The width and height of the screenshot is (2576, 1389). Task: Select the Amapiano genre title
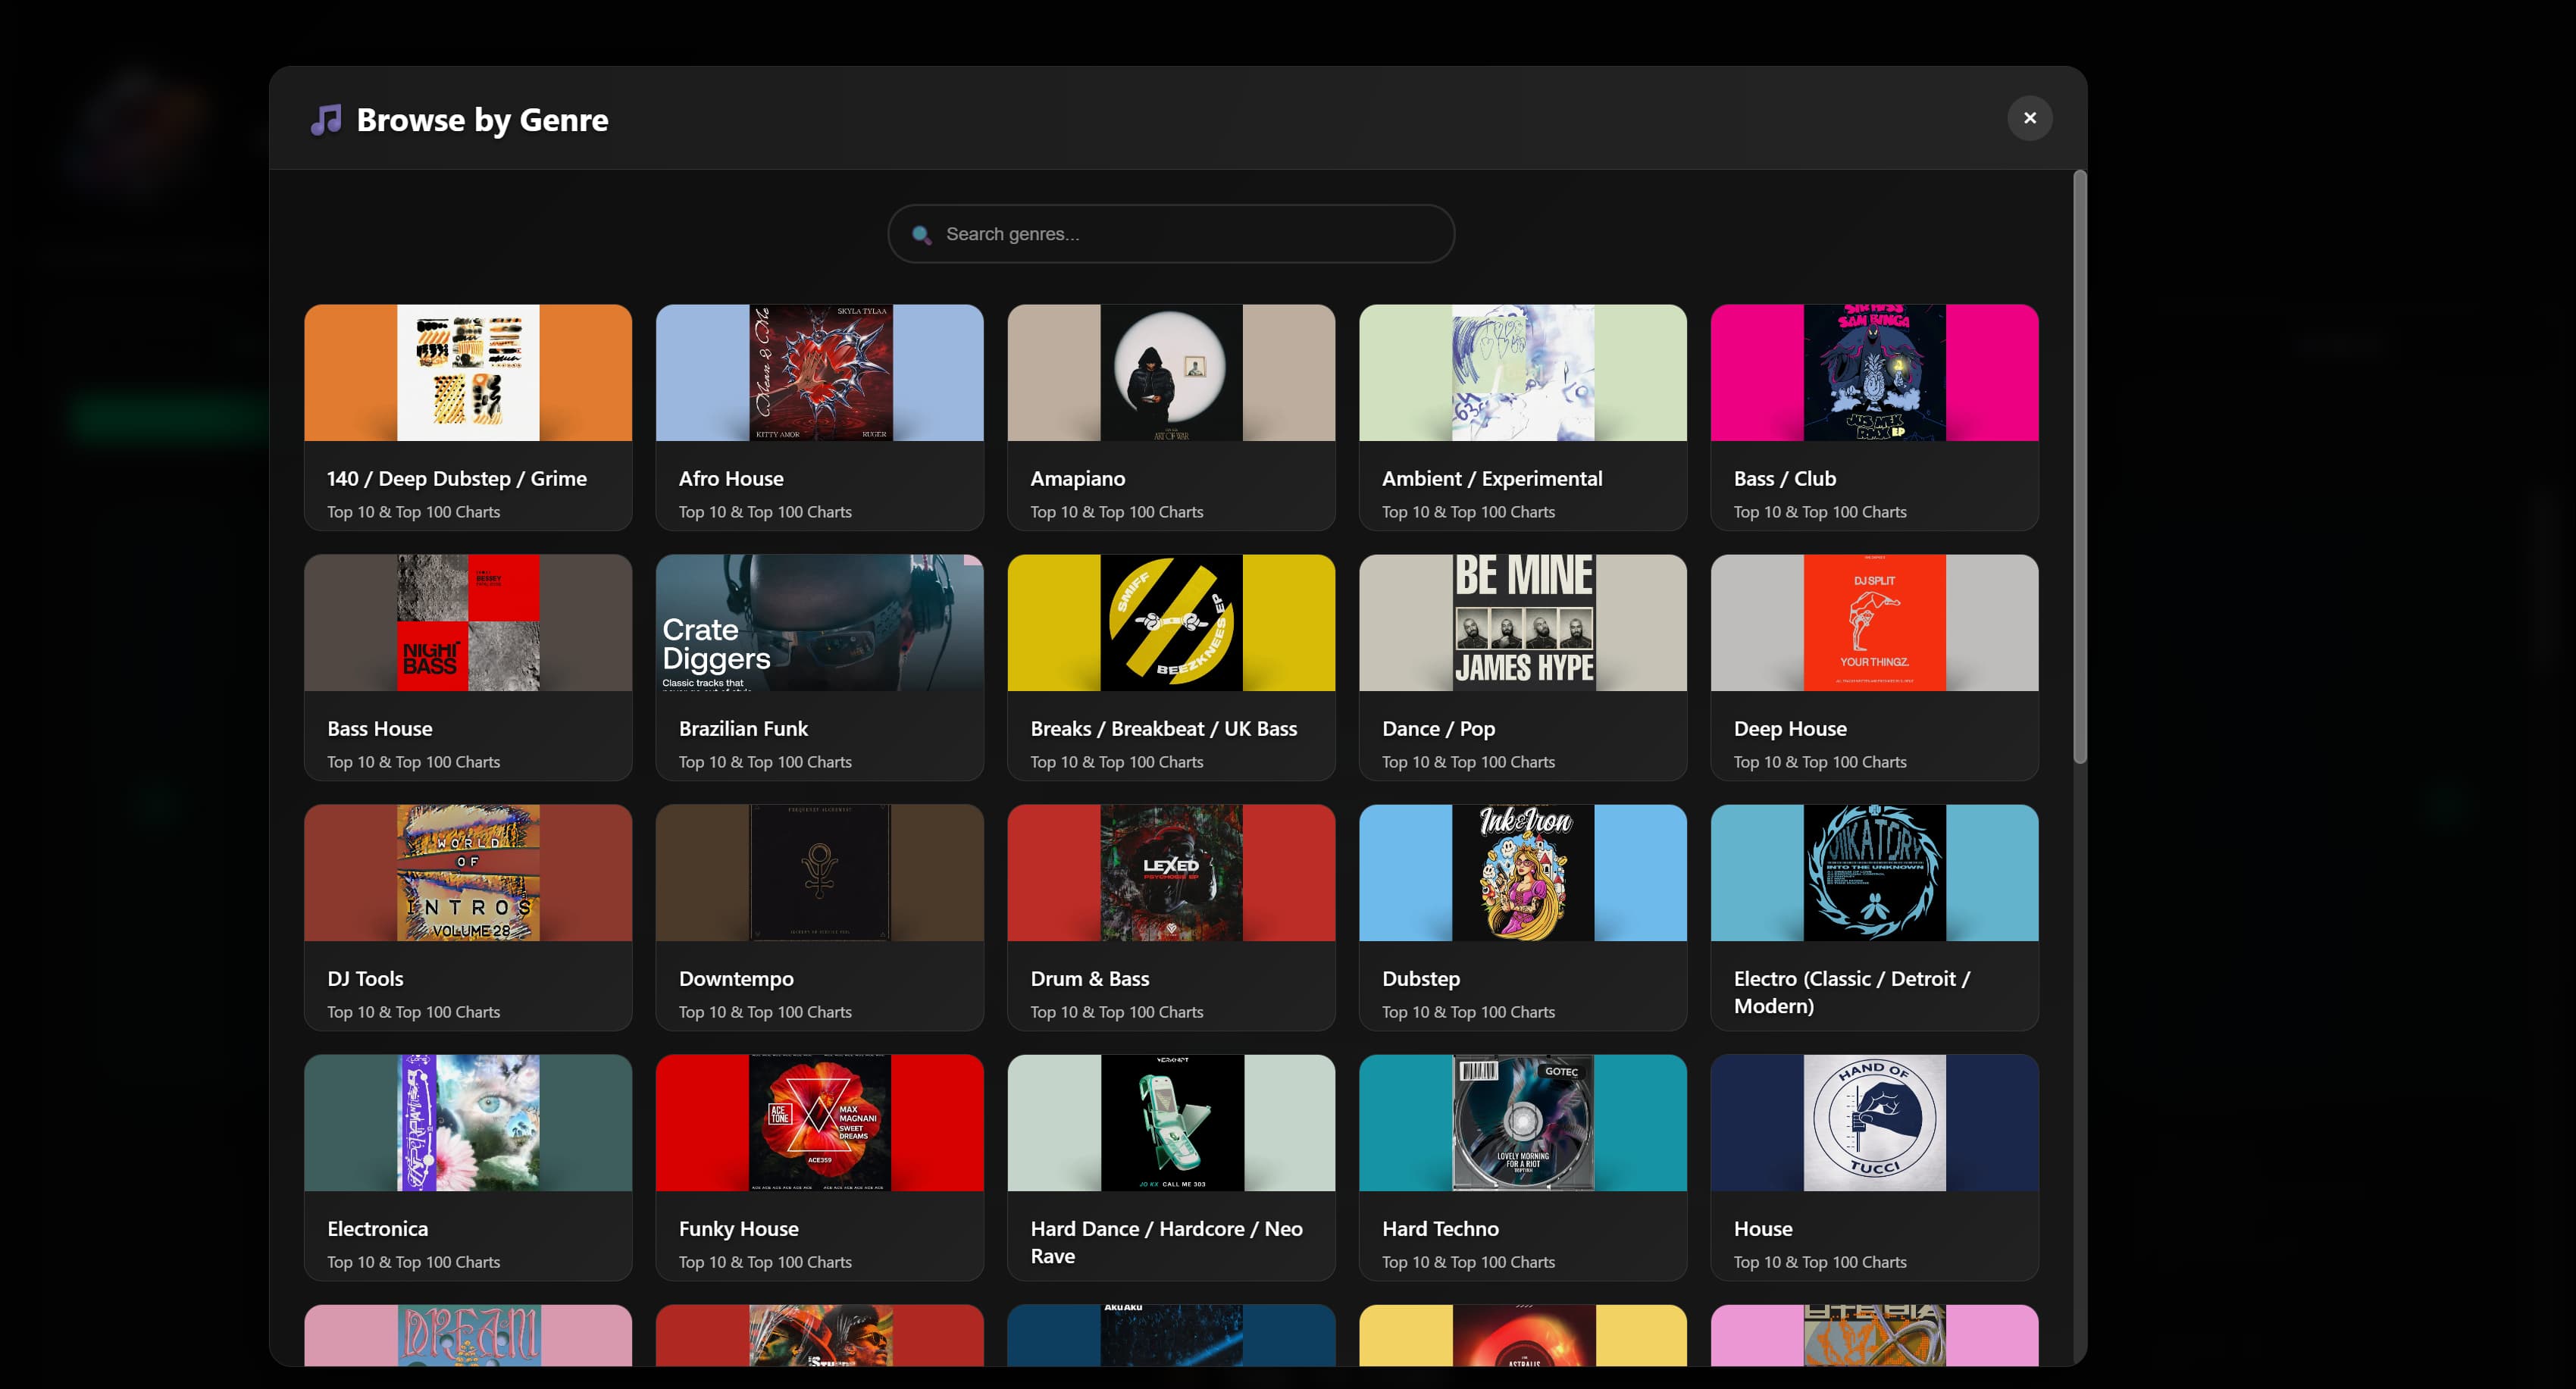coord(1078,479)
